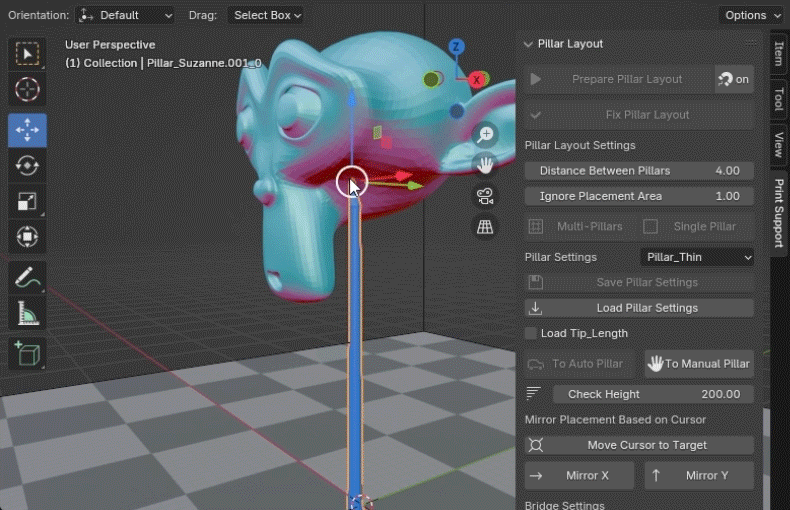Click Distance Between Pillars value field
This screenshot has width=790, height=510.
(x=639, y=171)
